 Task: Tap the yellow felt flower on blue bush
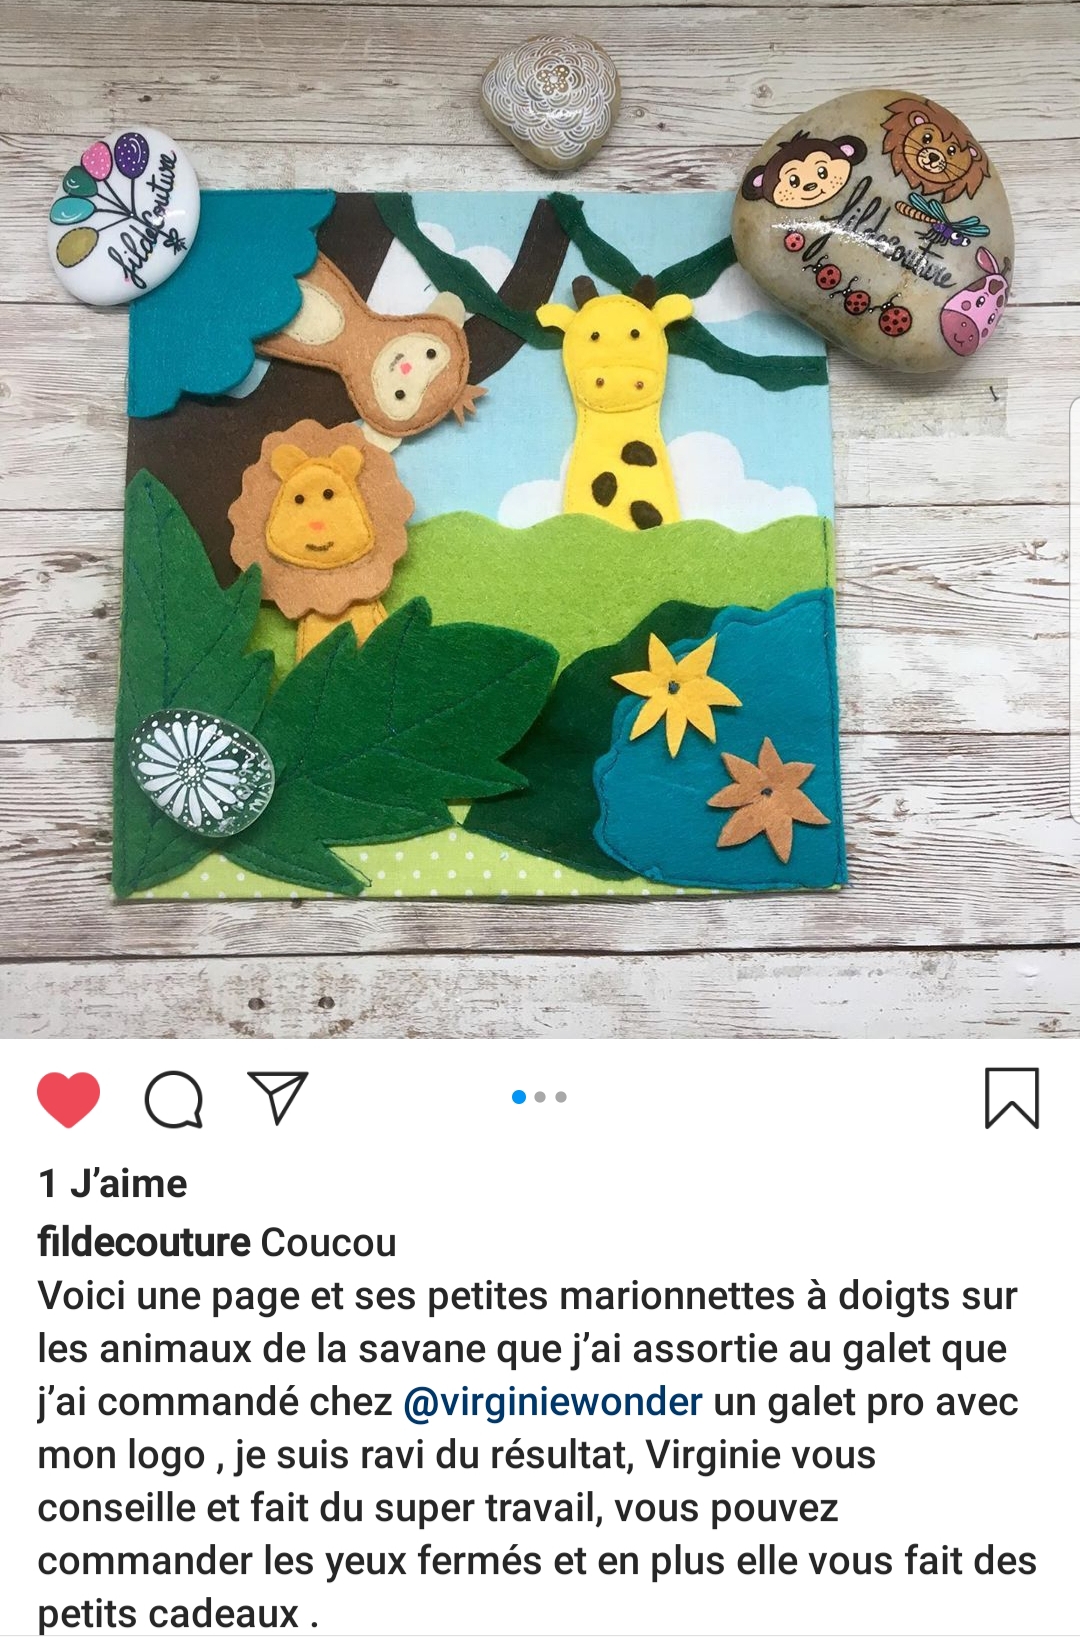pyautogui.click(x=677, y=692)
